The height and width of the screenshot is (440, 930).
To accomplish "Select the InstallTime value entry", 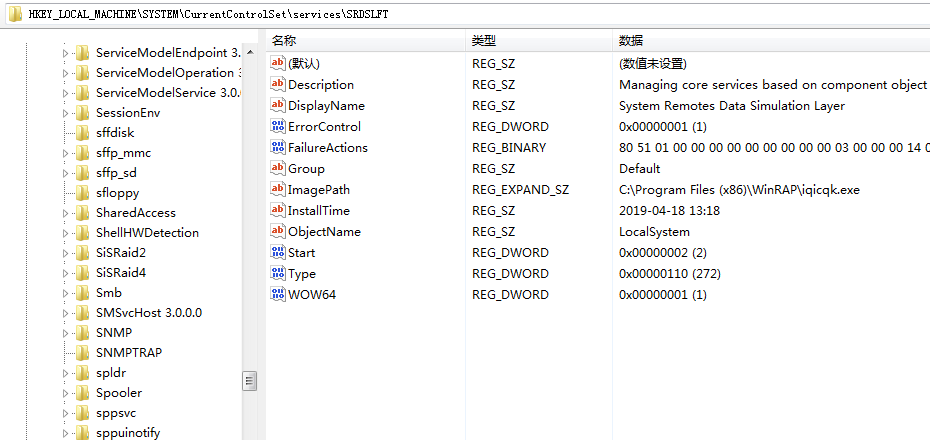I will point(318,210).
